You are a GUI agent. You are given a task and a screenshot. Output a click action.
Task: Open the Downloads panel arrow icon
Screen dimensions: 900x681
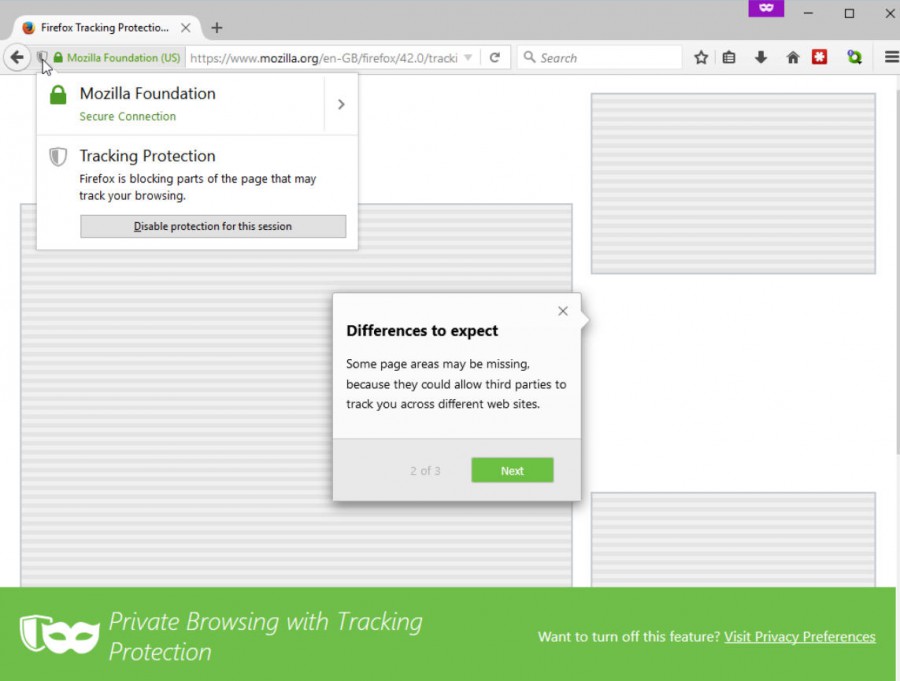tap(760, 57)
